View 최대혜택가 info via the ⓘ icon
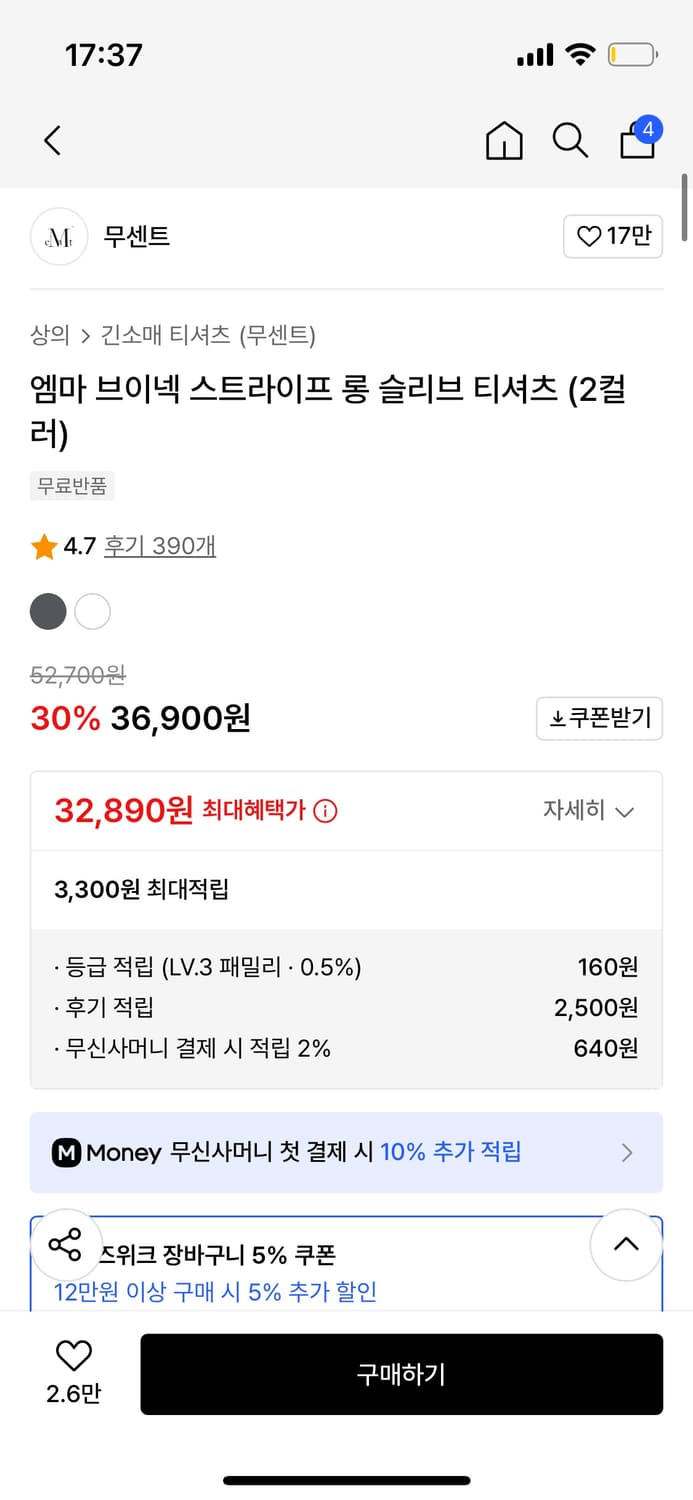The height and width of the screenshot is (1500, 693). pyautogui.click(x=324, y=811)
